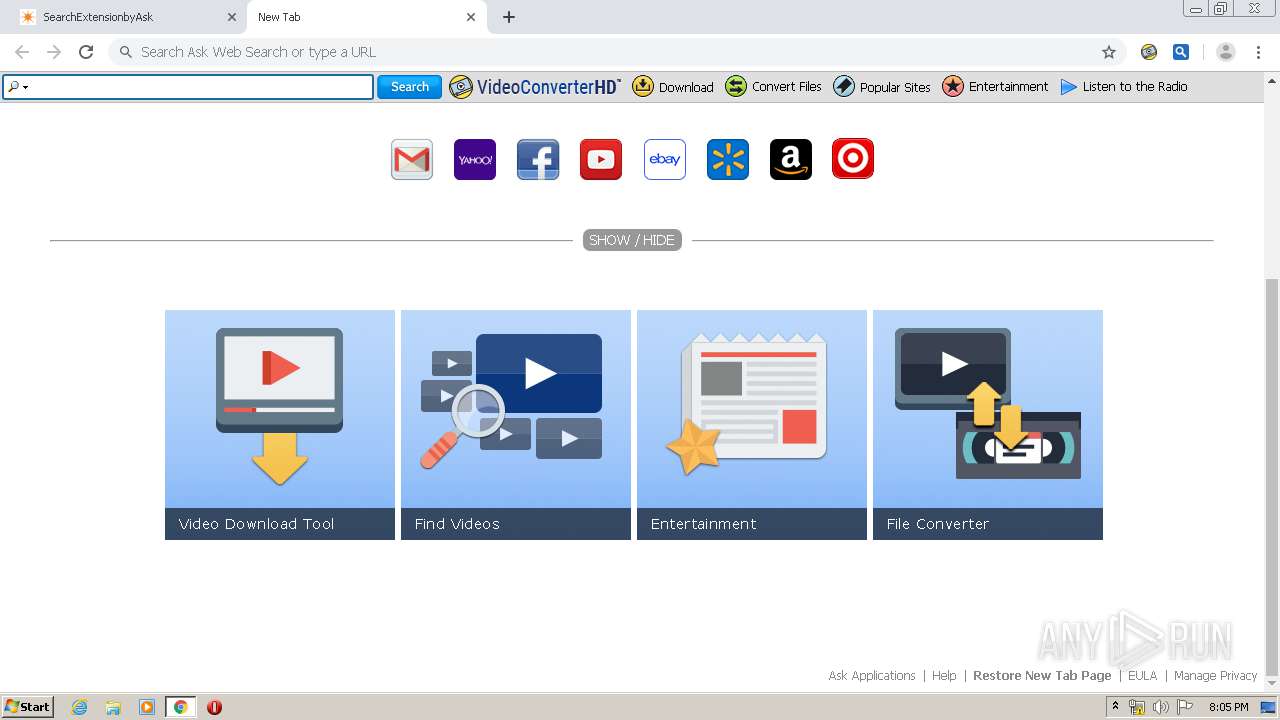Screen dimensions: 1280x720
Task: Click Listen to the Radio
Action: click(x=1124, y=87)
